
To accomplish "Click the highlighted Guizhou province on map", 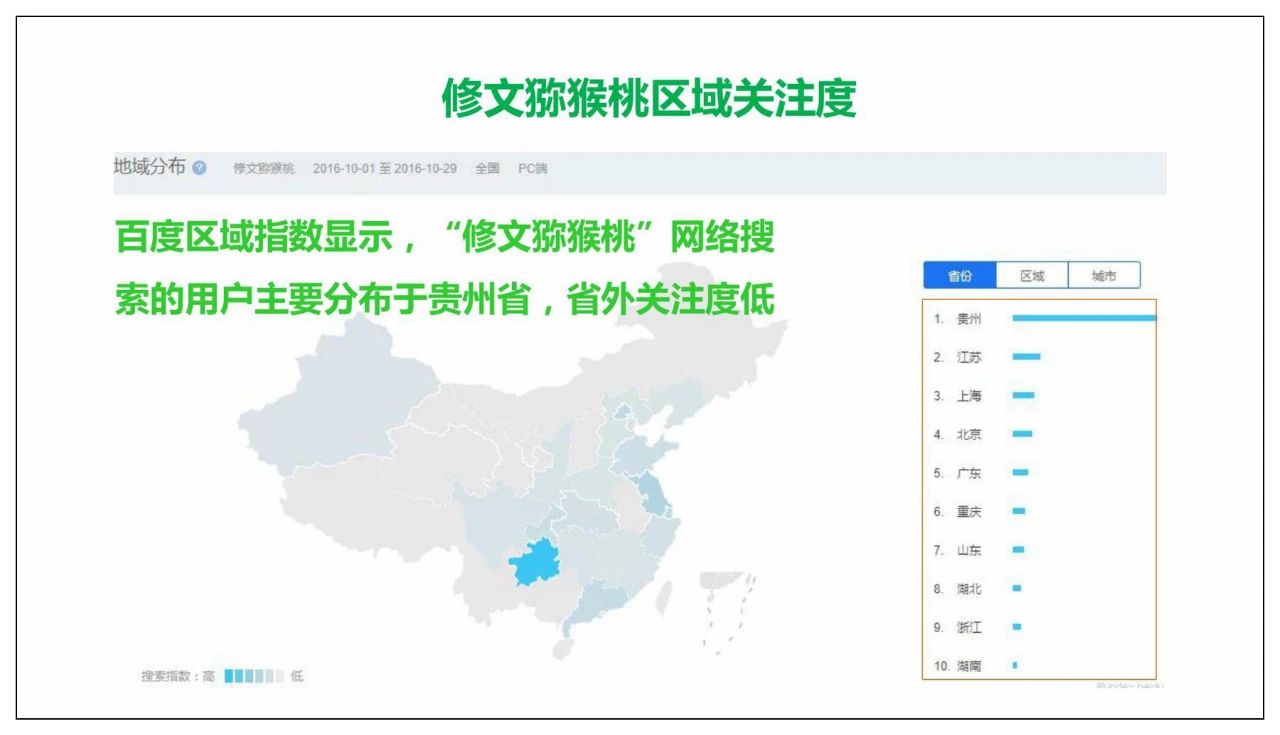I will (538, 562).
